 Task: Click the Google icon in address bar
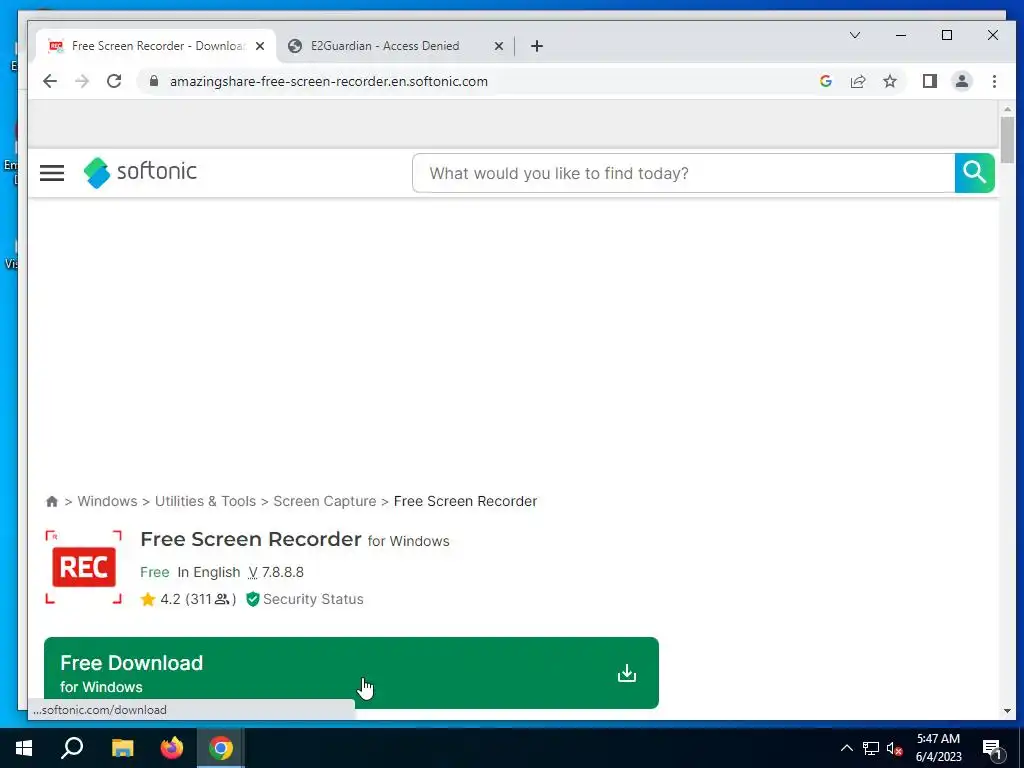tap(825, 81)
